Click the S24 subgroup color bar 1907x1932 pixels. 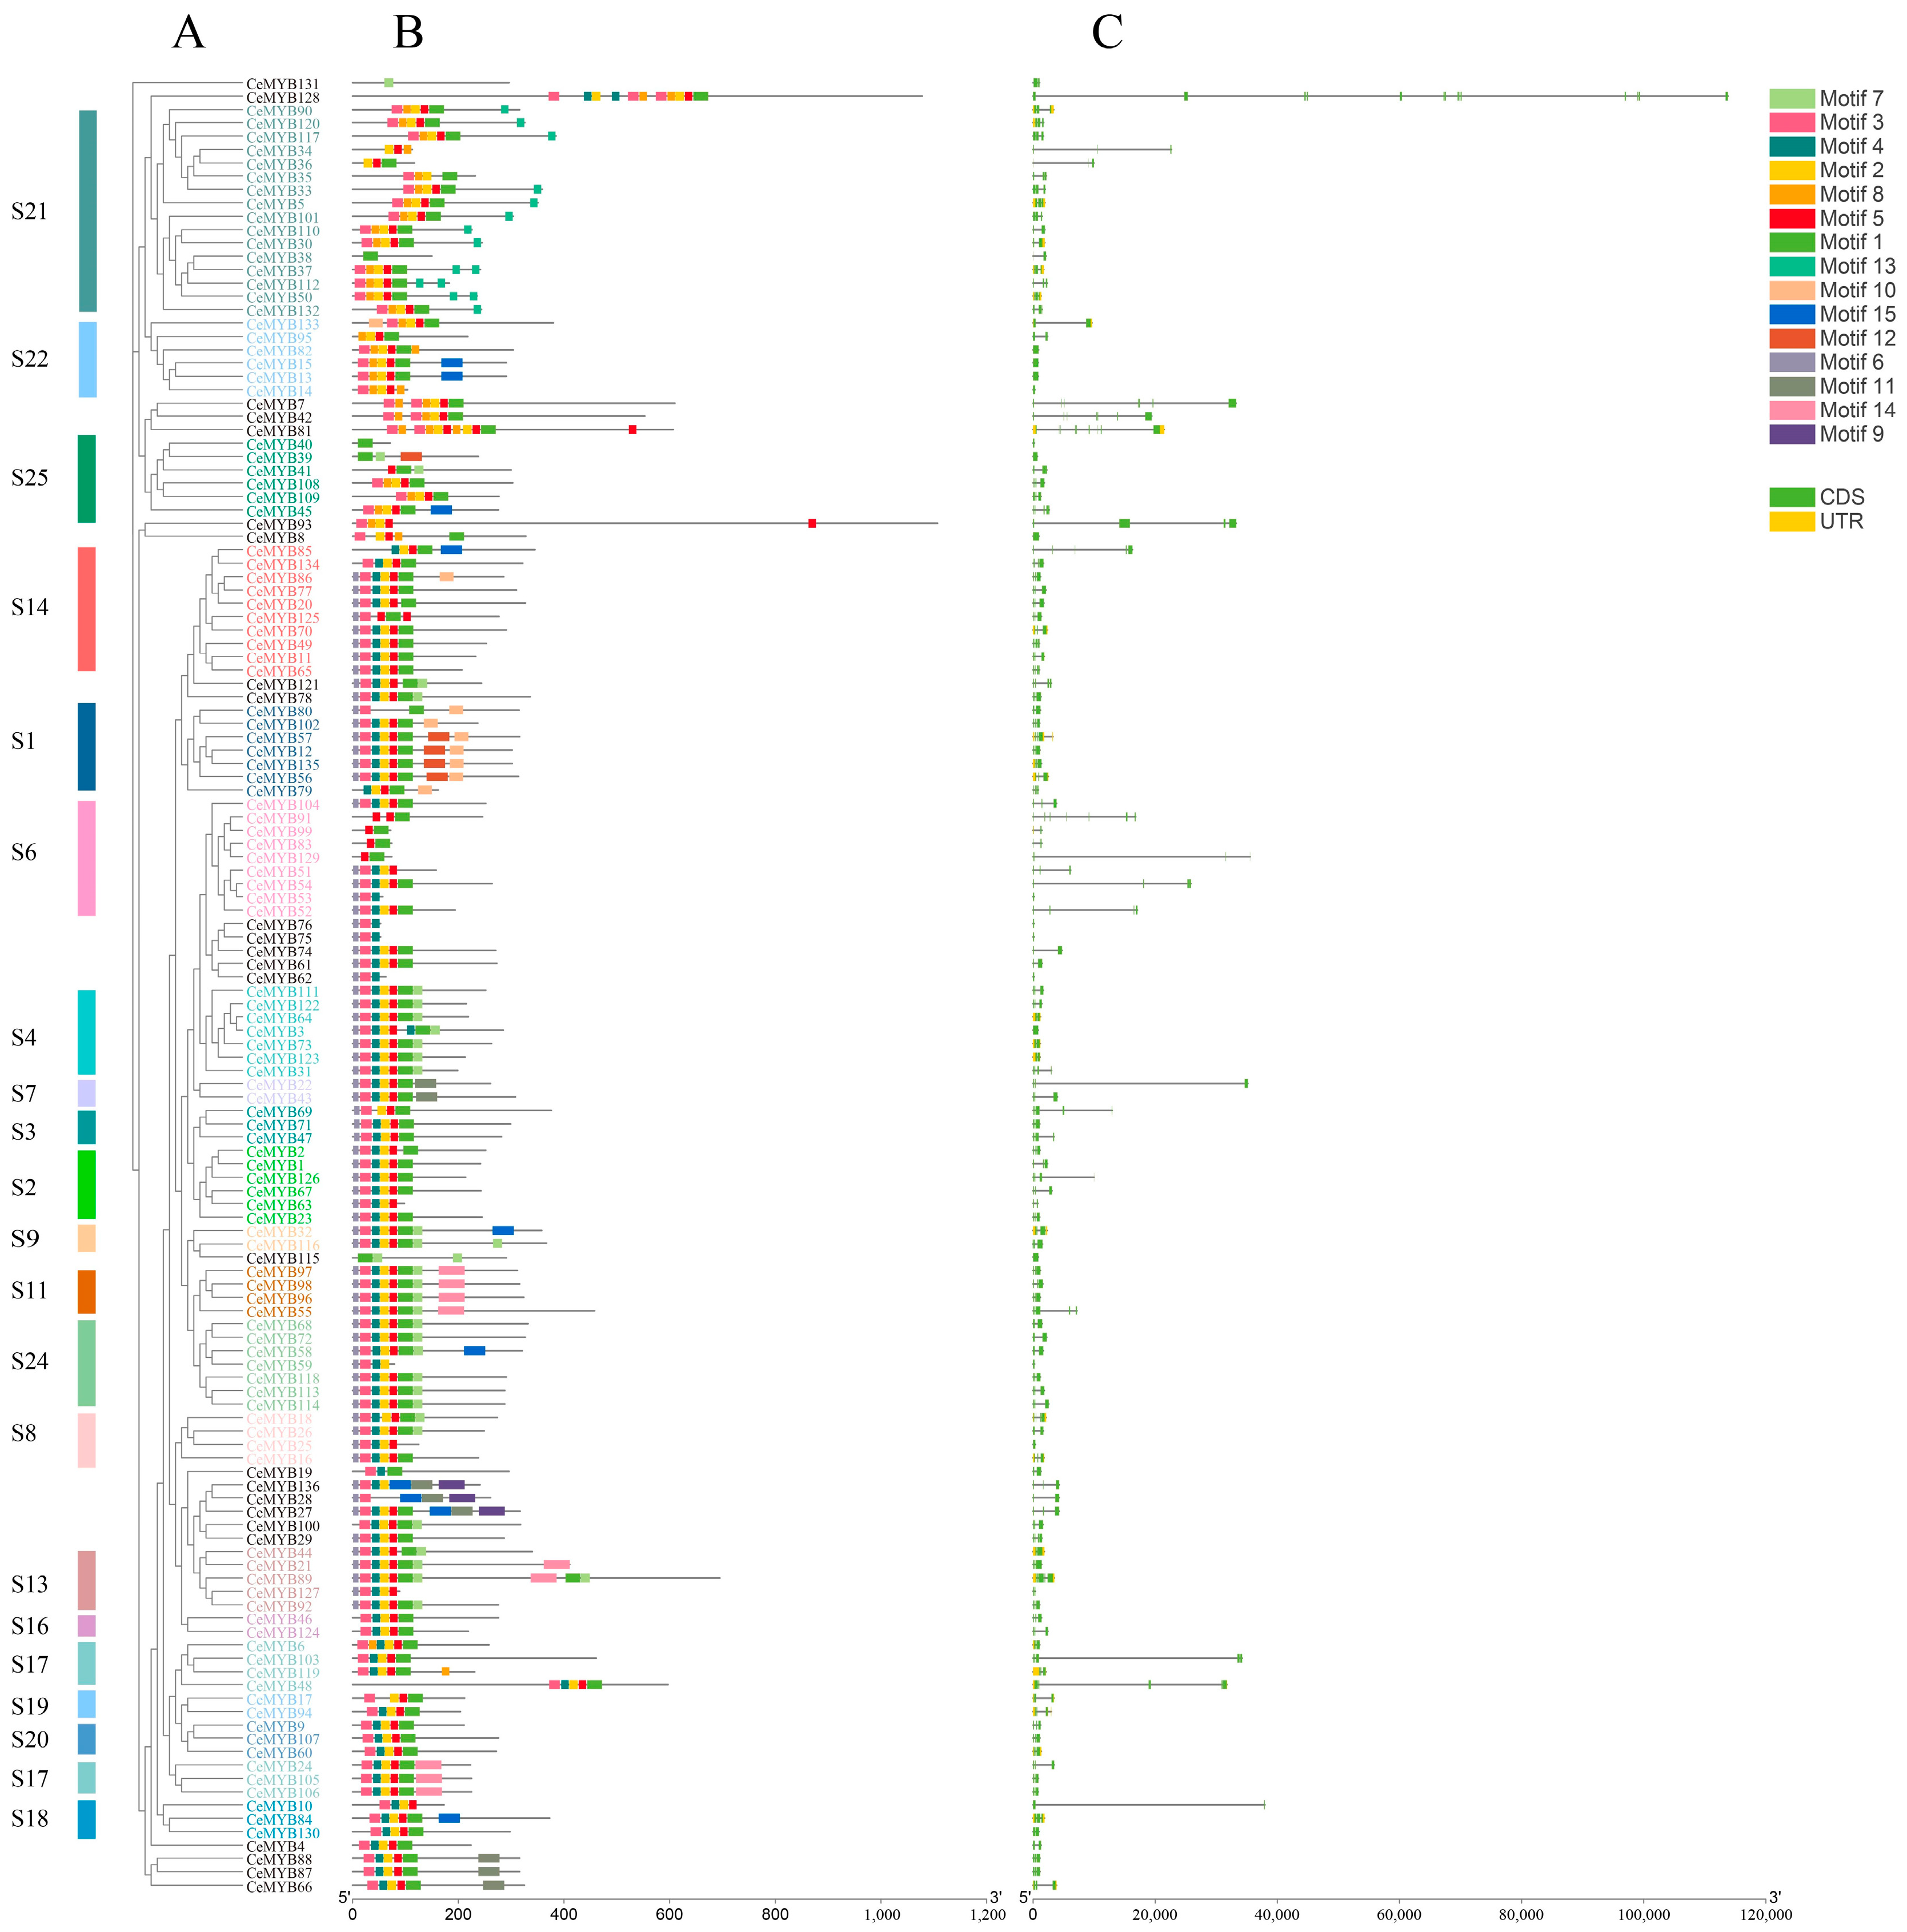coord(87,1362)
